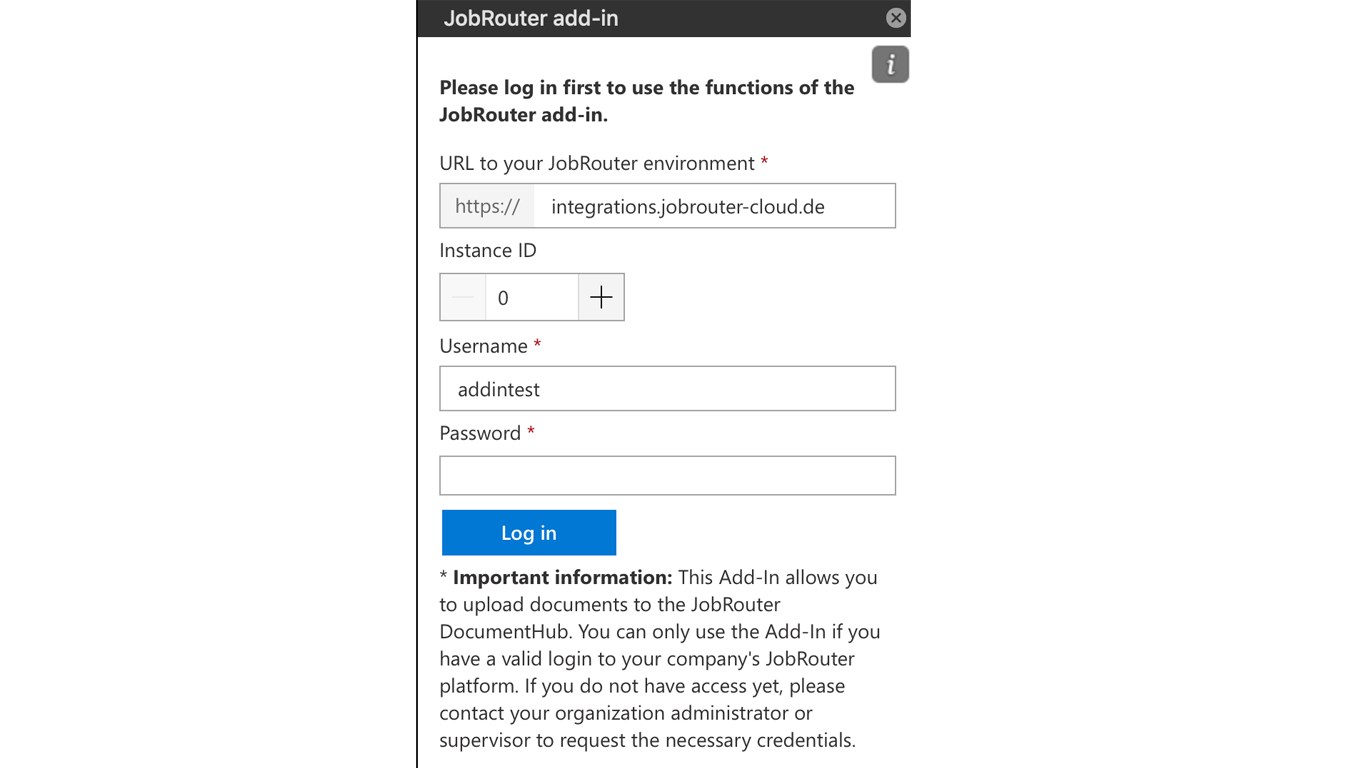Click the word DocumentHub in the notice
1366x768 pixels.
505,632
